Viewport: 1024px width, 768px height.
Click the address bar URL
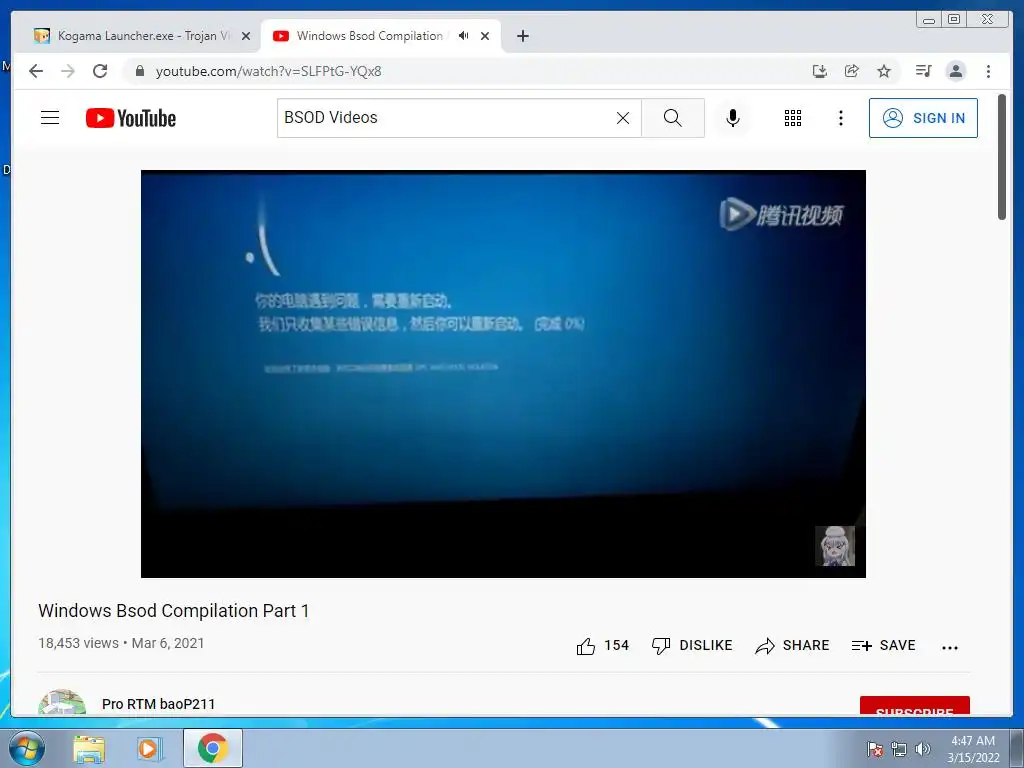(268, 71)
